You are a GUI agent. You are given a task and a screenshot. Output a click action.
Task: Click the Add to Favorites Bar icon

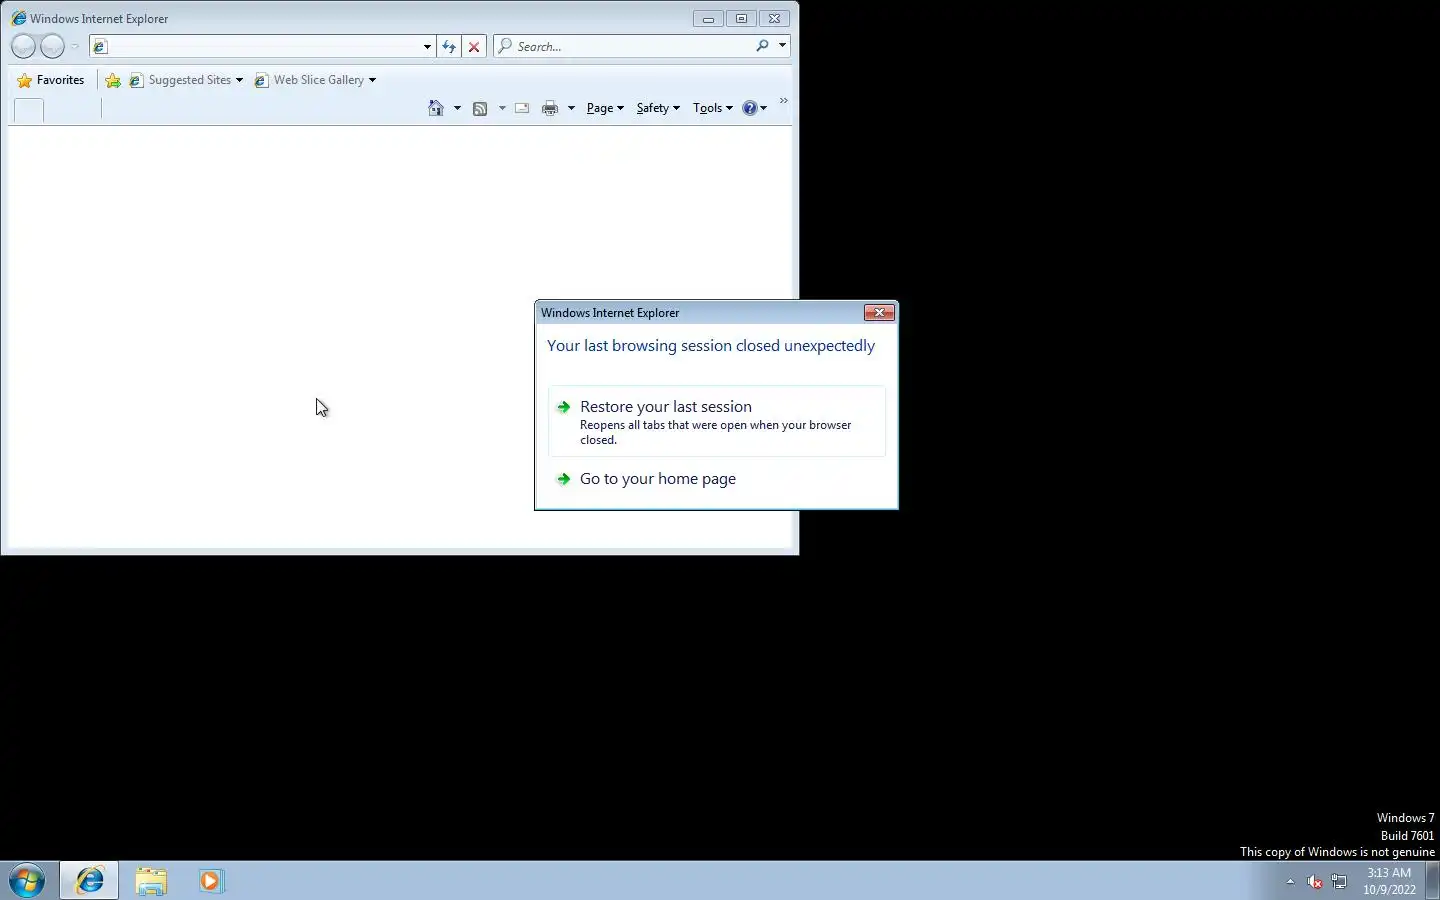point(113,80)
